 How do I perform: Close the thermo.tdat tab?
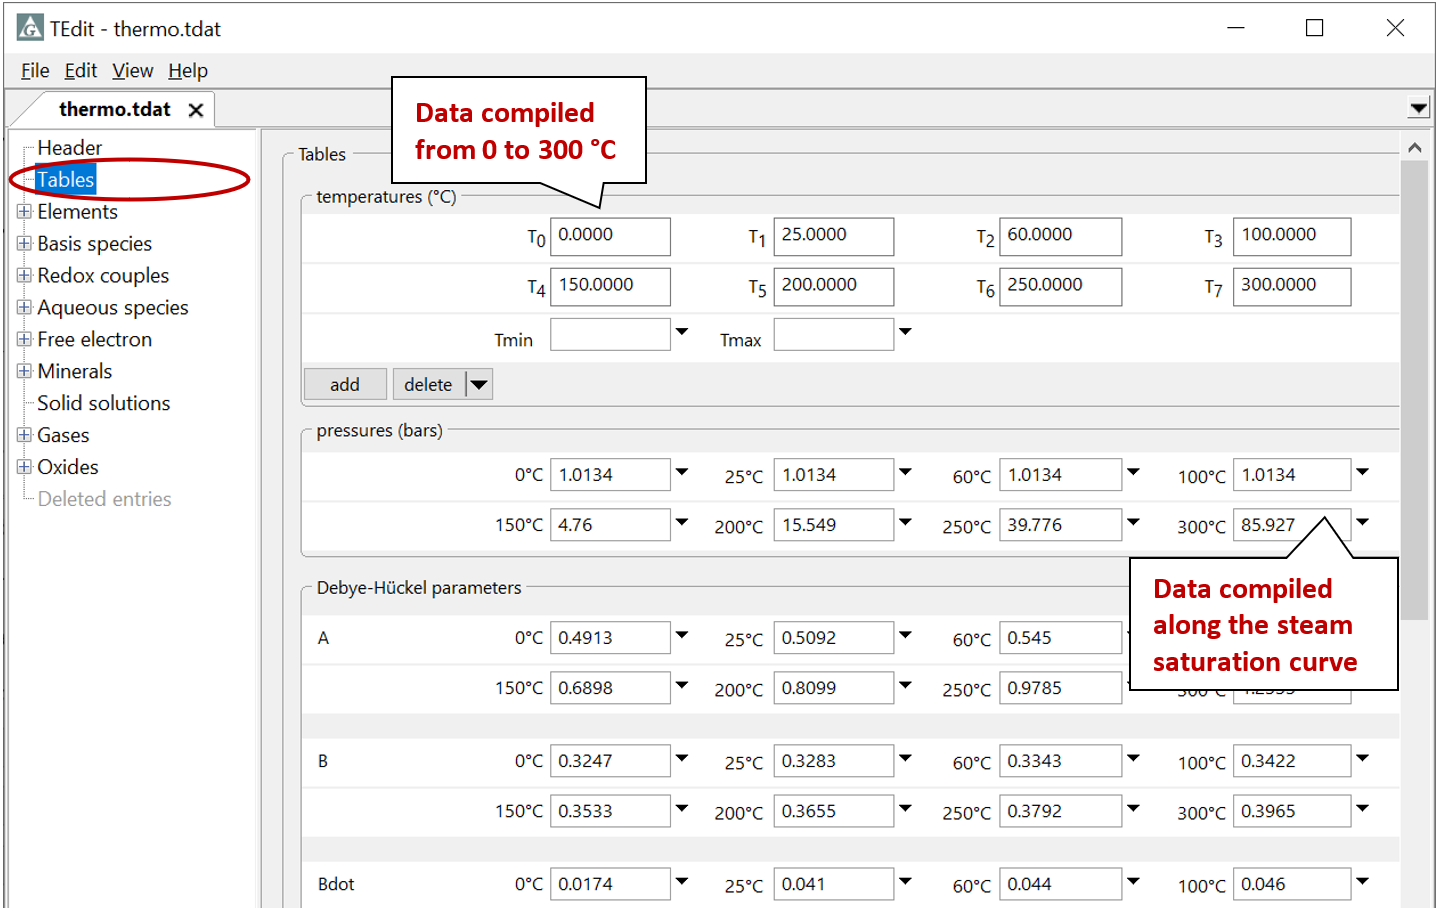[196, 110]
